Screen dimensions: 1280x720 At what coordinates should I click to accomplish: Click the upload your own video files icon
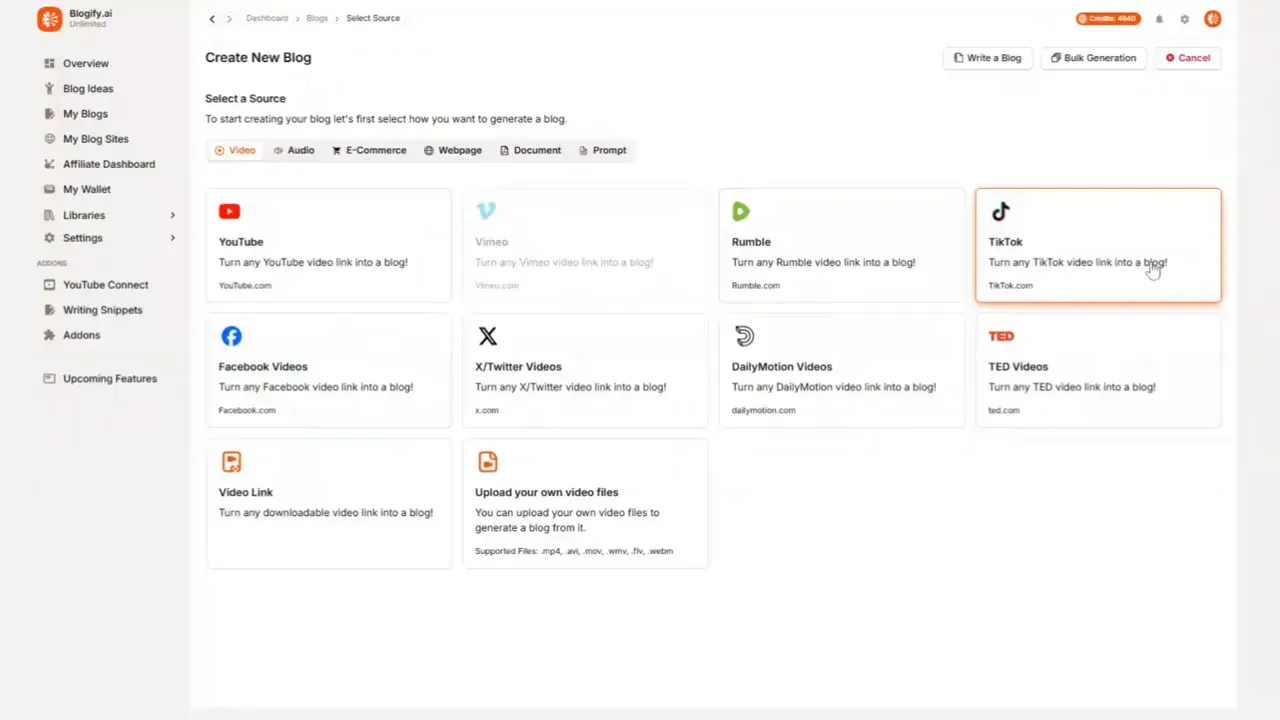[487, 461]
